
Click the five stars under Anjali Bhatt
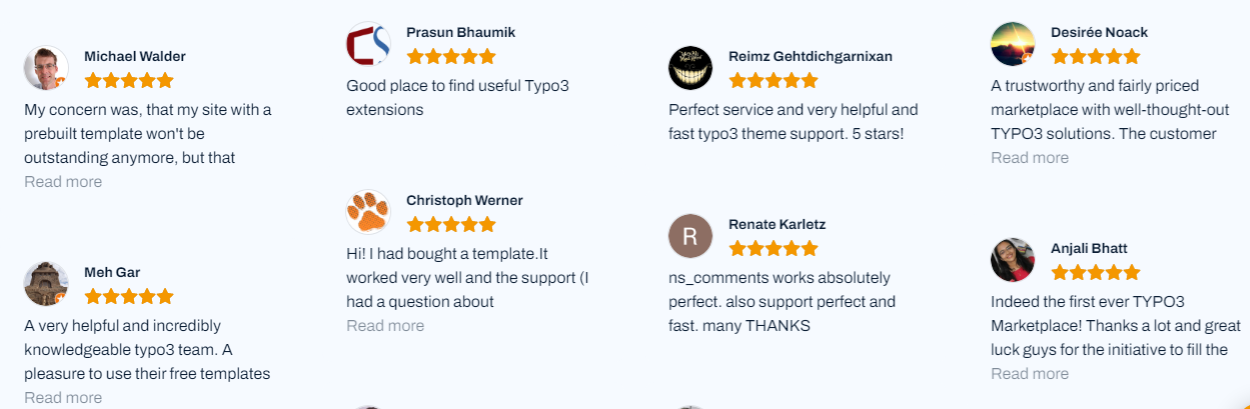click(1095, 272)
